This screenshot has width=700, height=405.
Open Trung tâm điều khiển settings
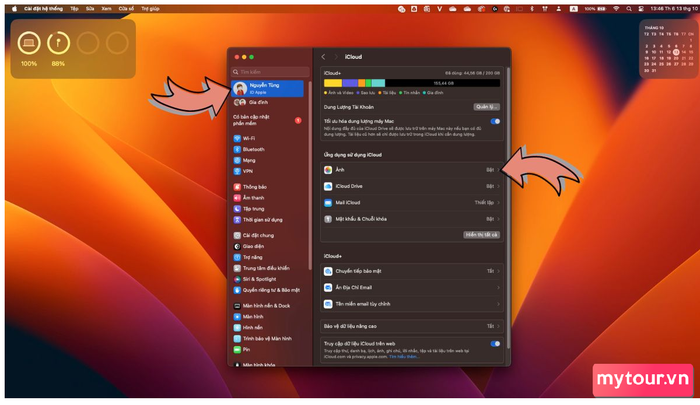click(266, 267)
